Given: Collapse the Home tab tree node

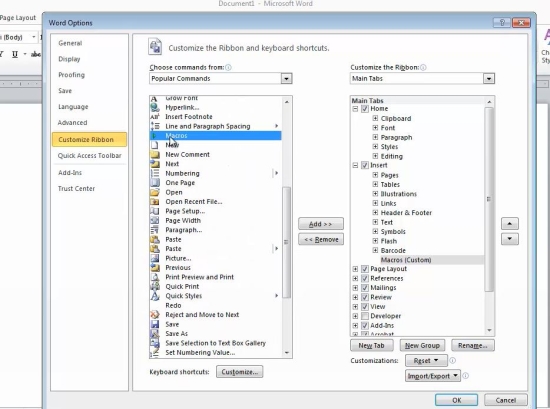Looking at the screenshot, I should [x=355, y=109].
